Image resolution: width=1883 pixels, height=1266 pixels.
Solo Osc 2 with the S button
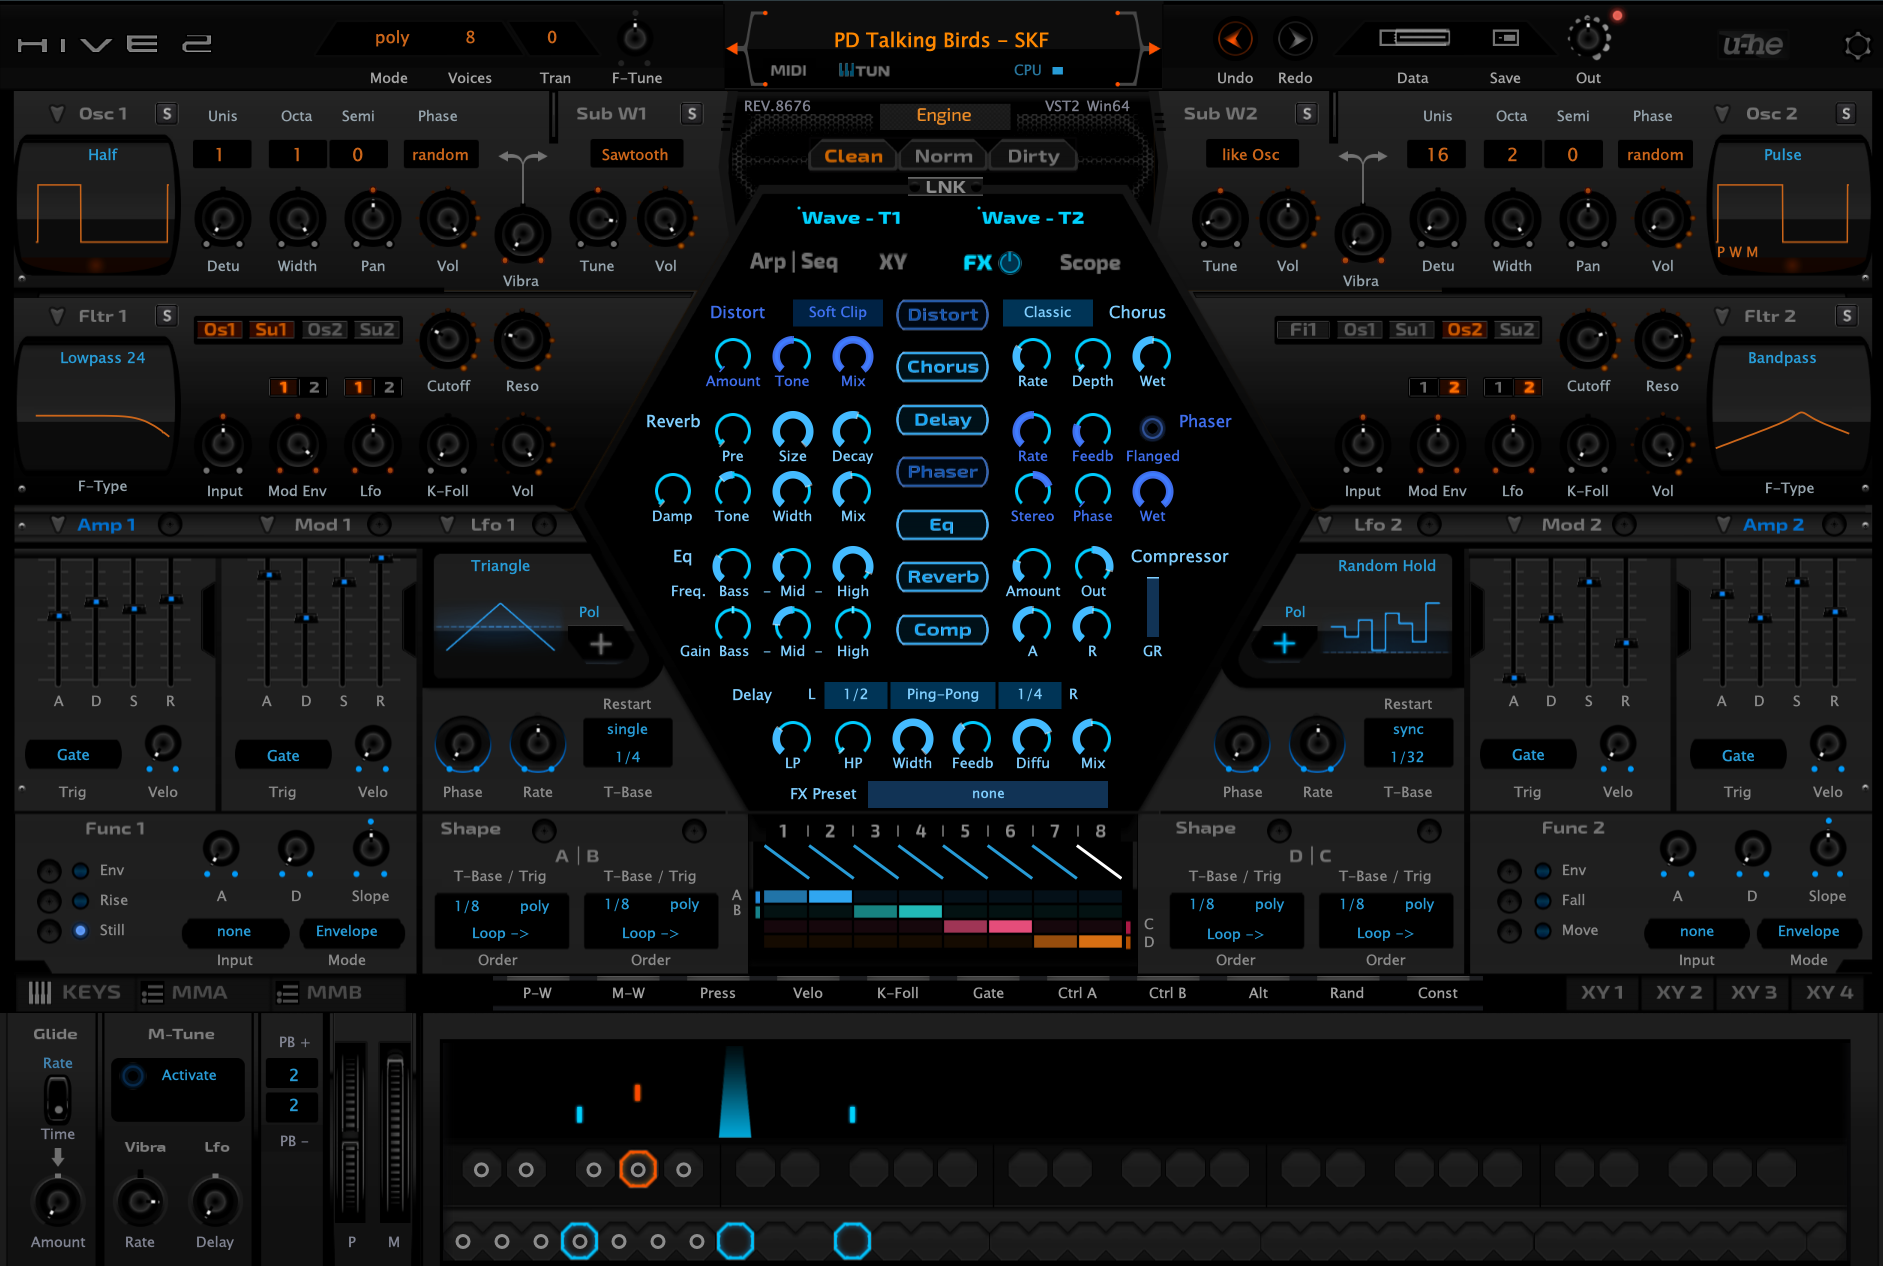[x=1846, y=114]
